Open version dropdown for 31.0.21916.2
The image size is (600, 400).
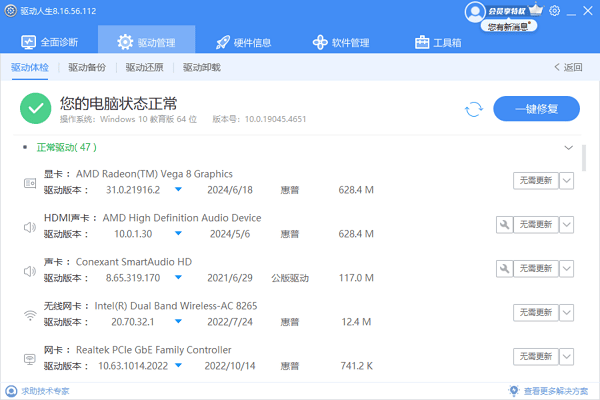point(178,189)
